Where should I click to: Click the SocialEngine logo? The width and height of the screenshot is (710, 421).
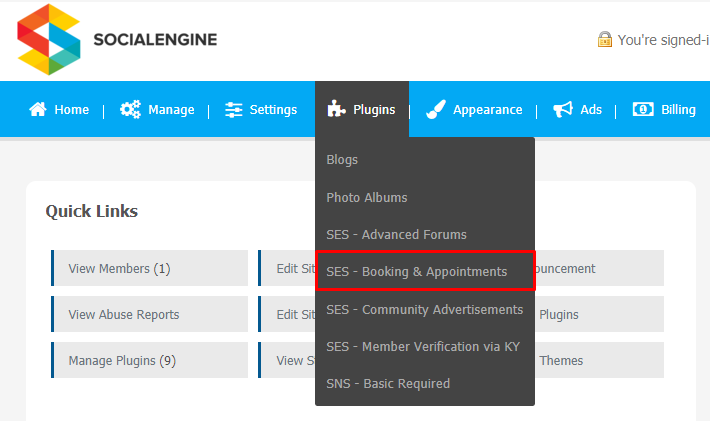pos(117,39)
